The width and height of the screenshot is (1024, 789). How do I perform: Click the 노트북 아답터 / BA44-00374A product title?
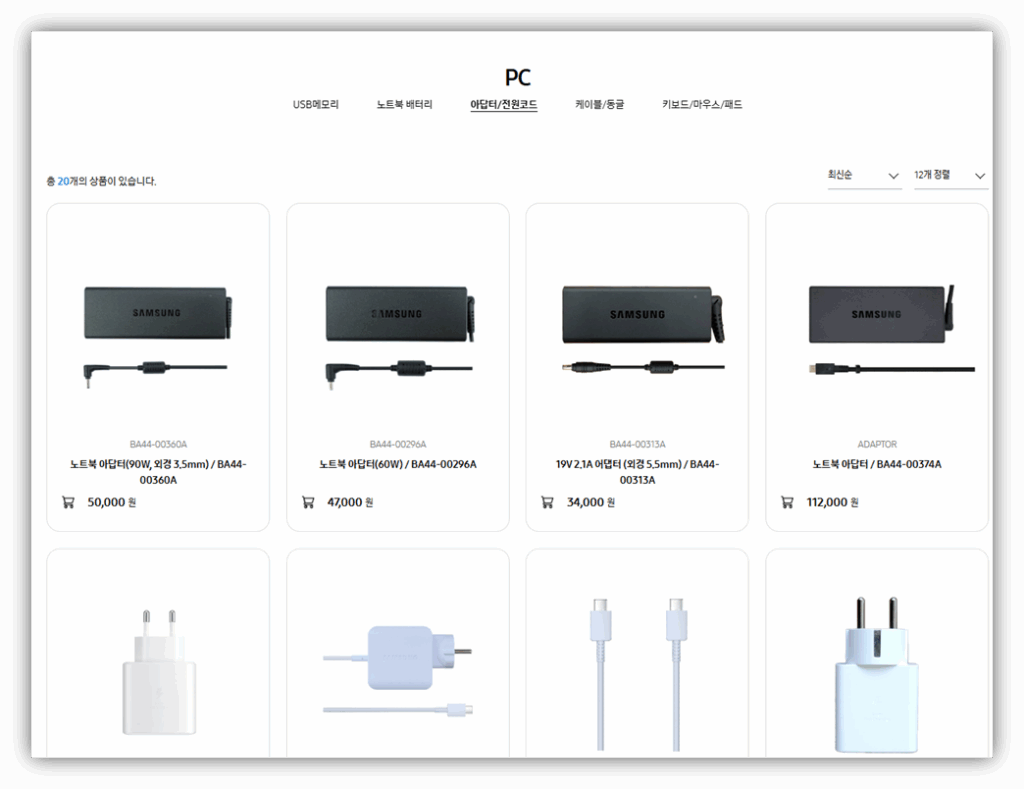click(x=877, y=464)
